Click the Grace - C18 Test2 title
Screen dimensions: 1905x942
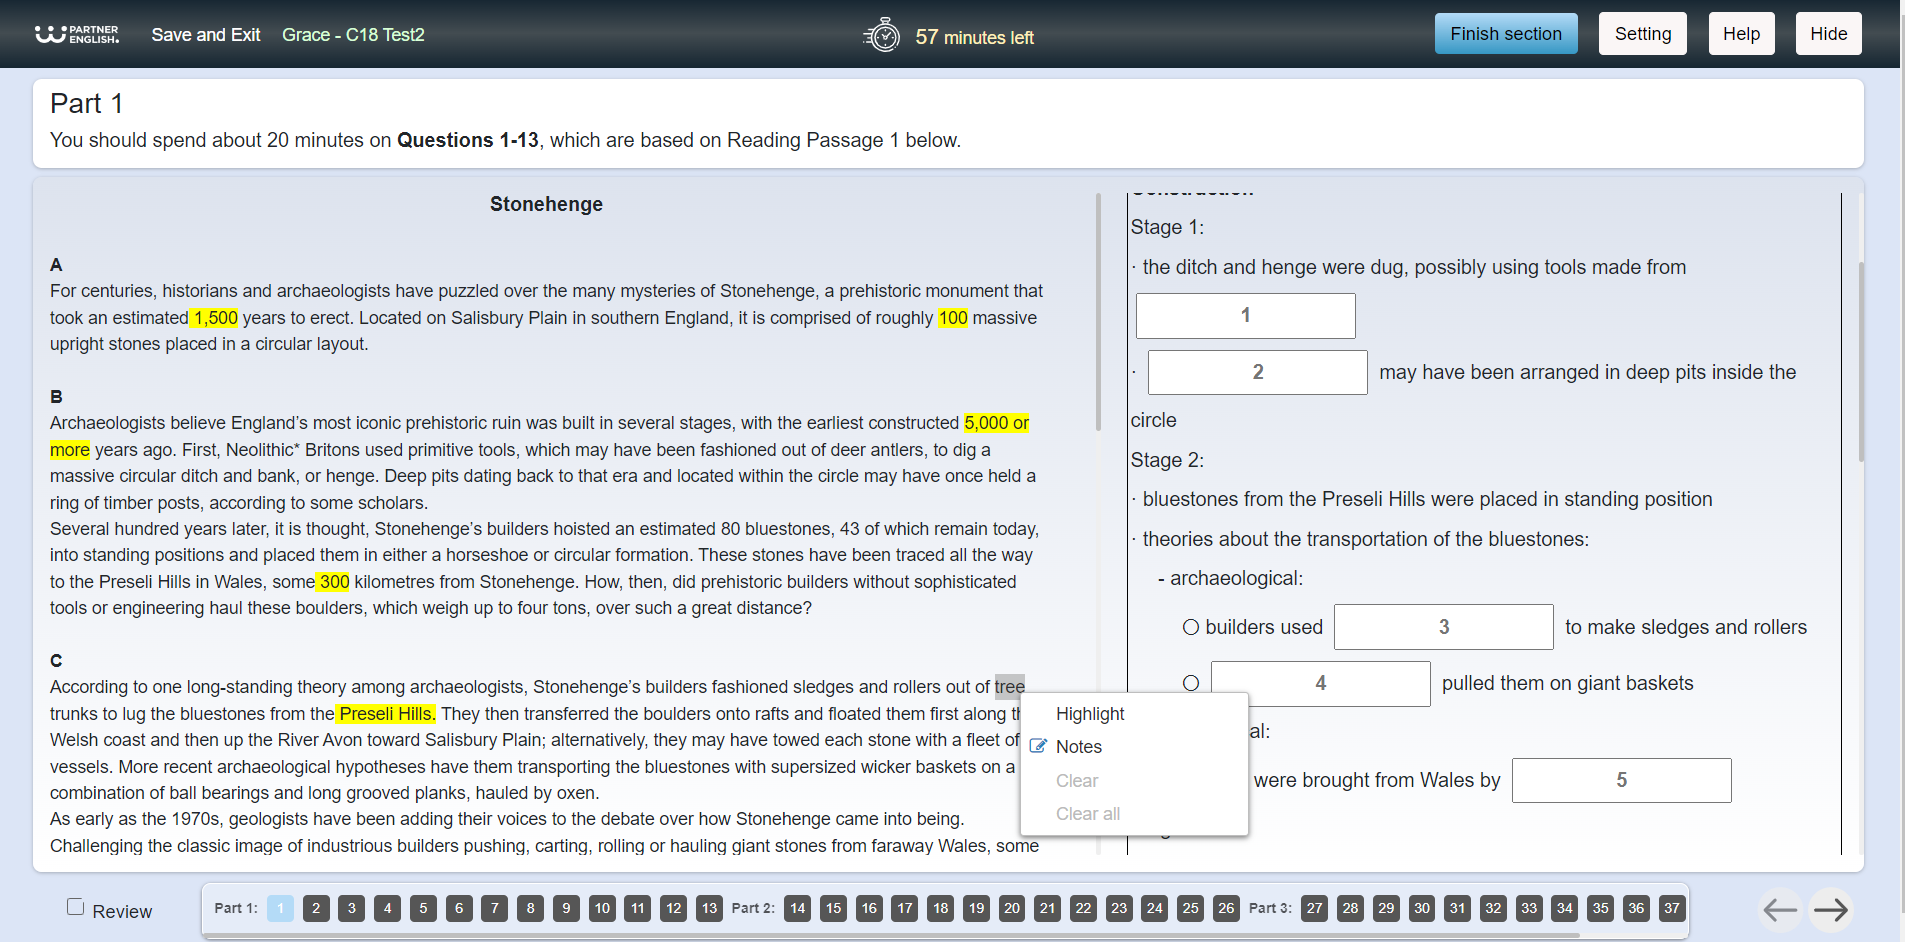[x=353, y=35]
